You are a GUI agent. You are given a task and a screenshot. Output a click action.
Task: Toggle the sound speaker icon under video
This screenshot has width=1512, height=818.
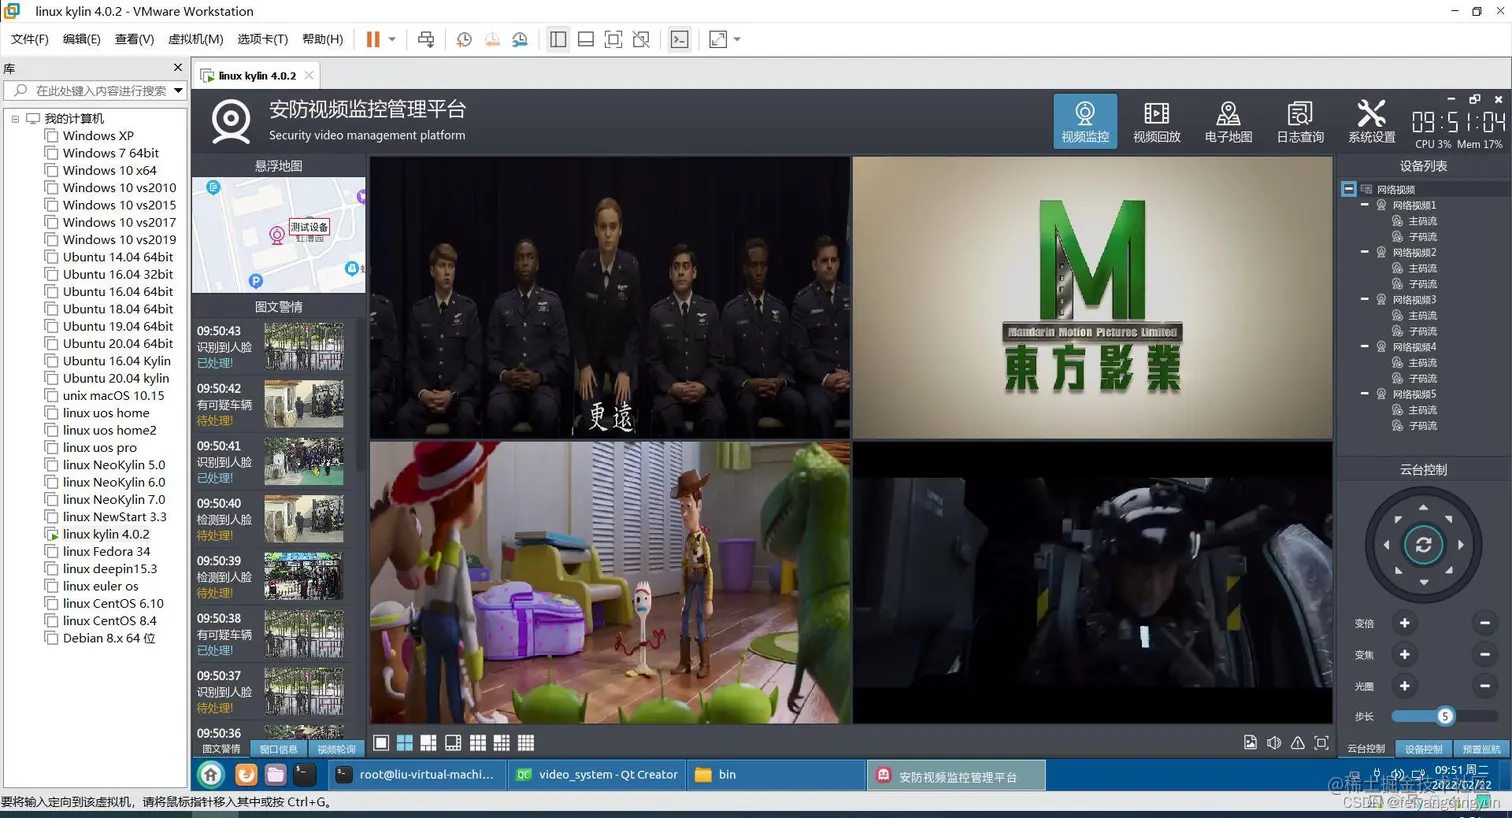pos(1274,743)
